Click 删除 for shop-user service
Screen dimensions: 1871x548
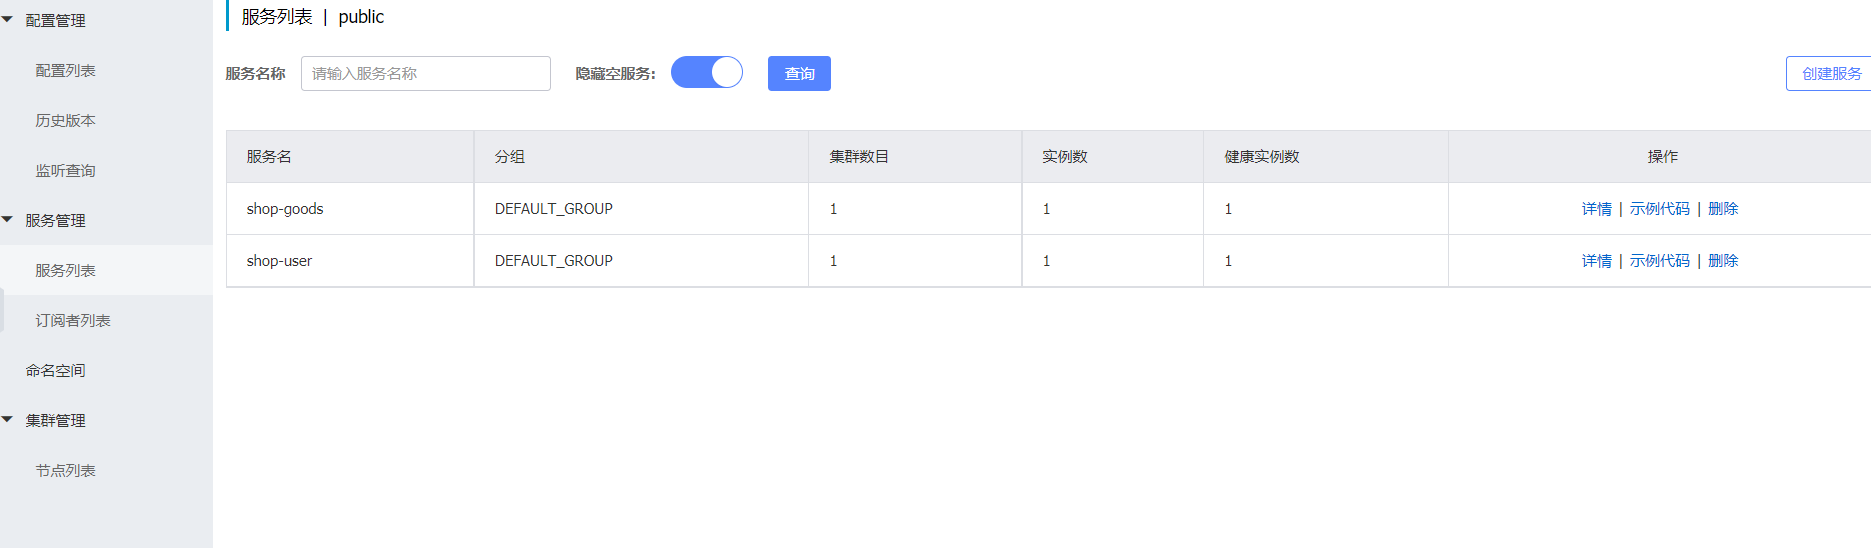tap(1723, 260)
